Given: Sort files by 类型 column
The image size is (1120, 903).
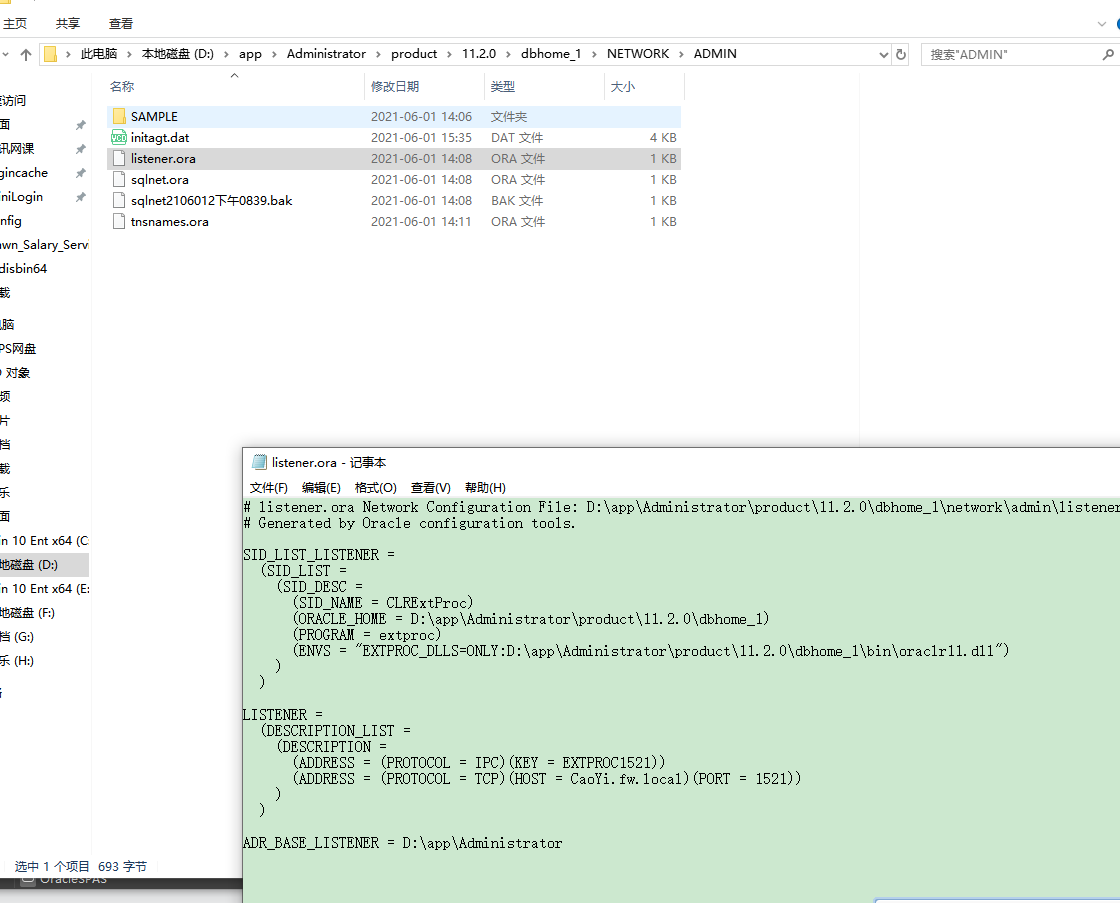Looking at the screenshot, I should [x=503, y=86].
